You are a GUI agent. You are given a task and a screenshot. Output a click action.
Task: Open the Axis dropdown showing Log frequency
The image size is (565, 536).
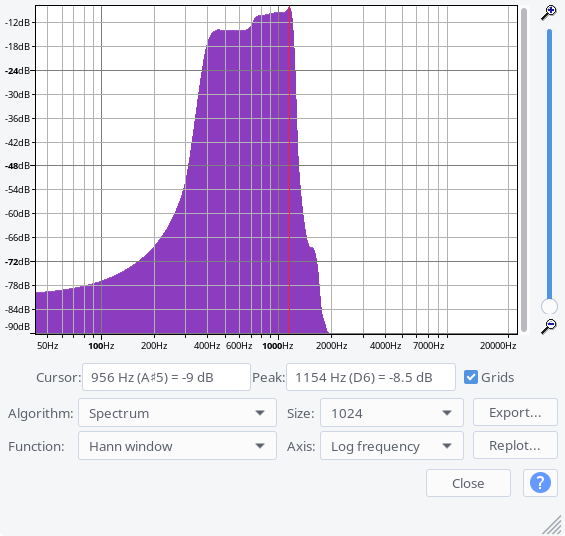click(392, 446)
